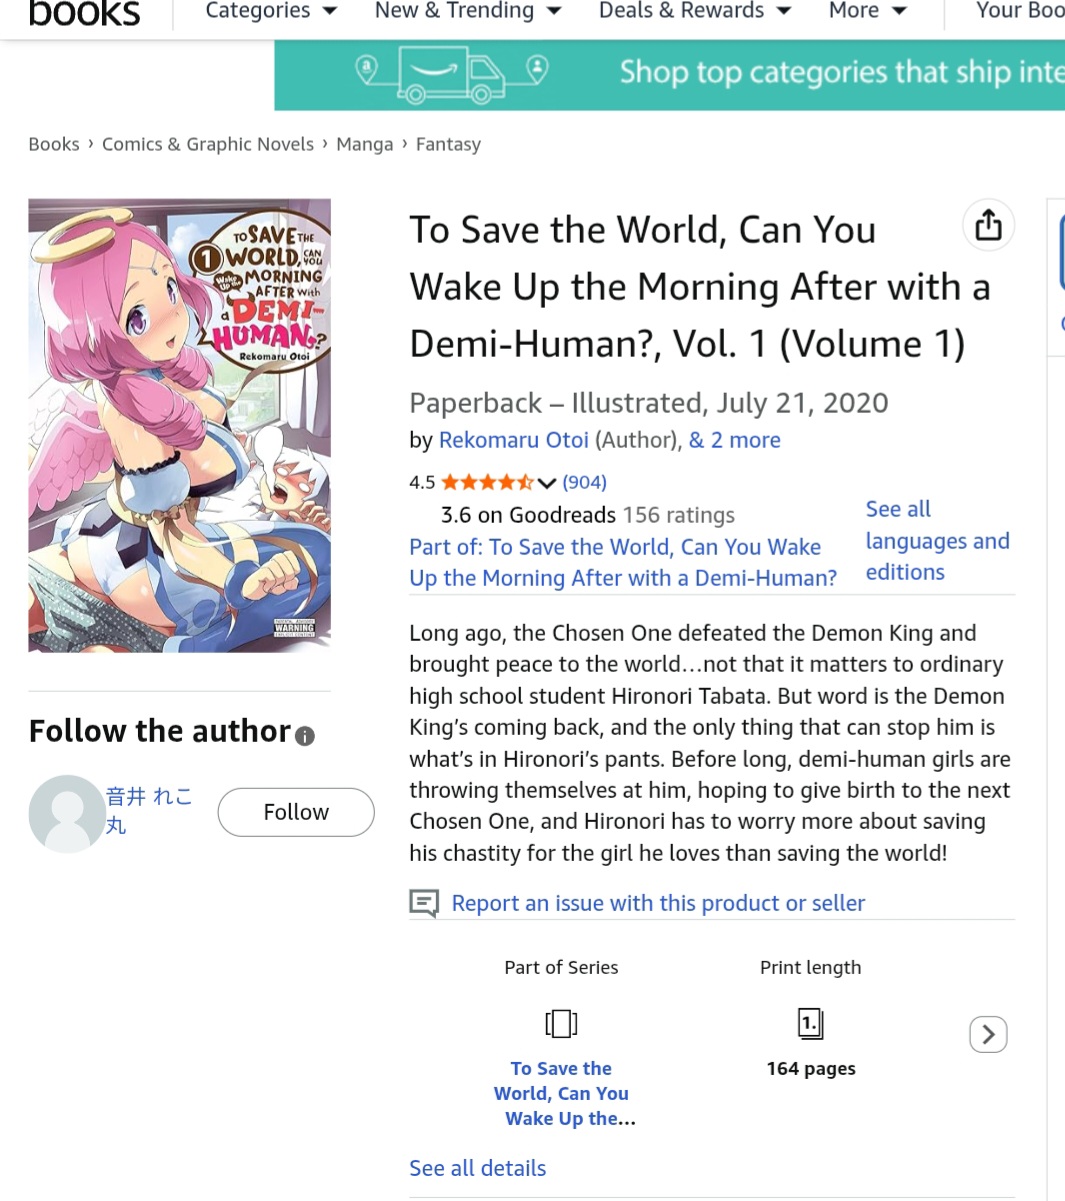
Task: Follow the author with the Follow button
Action: [x=296, y=812]
